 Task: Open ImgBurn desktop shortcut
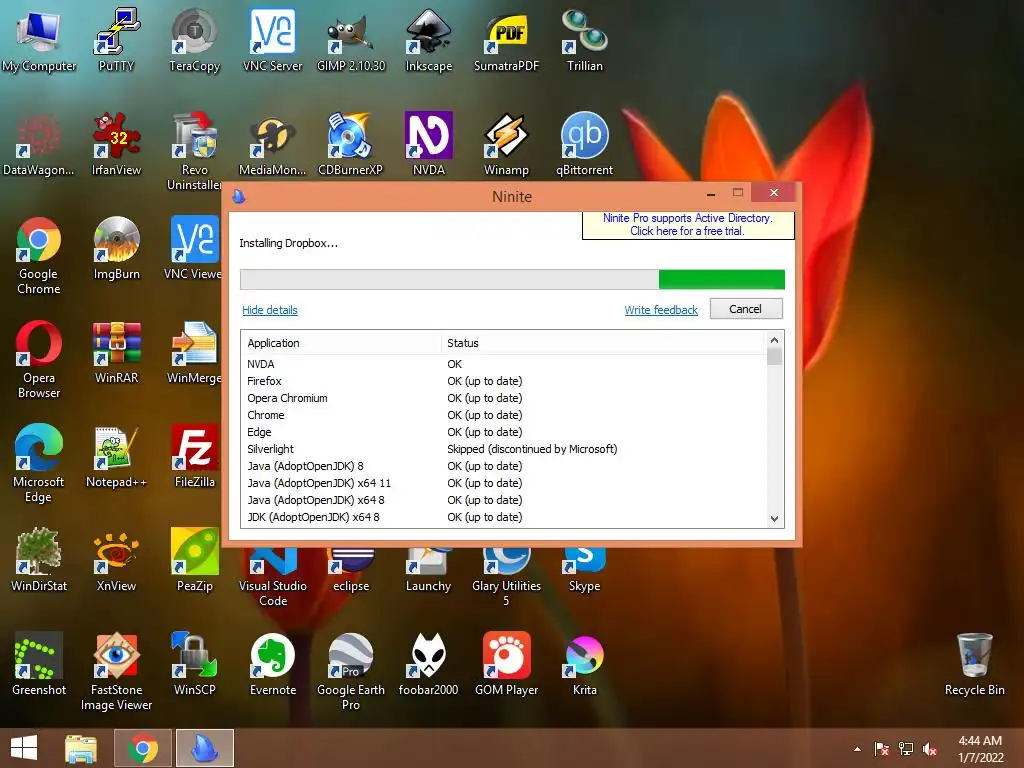coord(116,248)
